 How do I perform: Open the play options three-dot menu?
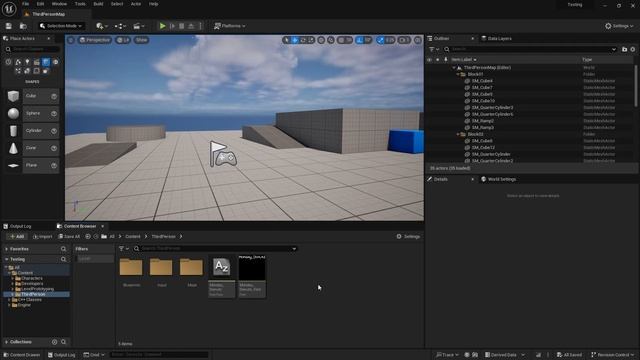pyautogui.click(x=200, y=26)
